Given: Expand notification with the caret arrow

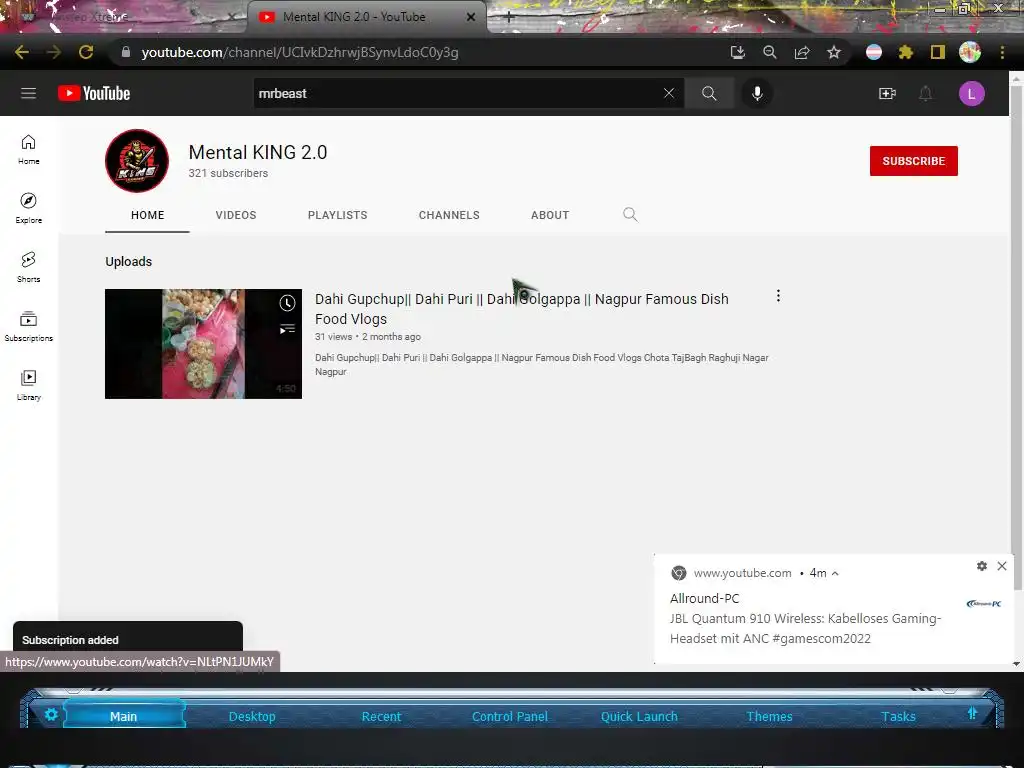Looking at the screenshot, I should 835,573.
